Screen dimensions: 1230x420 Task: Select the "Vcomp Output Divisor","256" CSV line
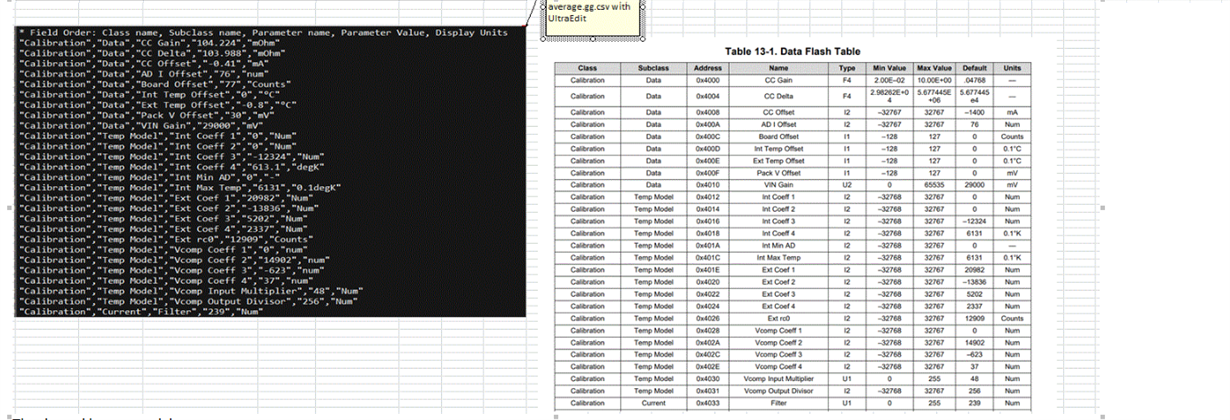(x=187, y=302)
